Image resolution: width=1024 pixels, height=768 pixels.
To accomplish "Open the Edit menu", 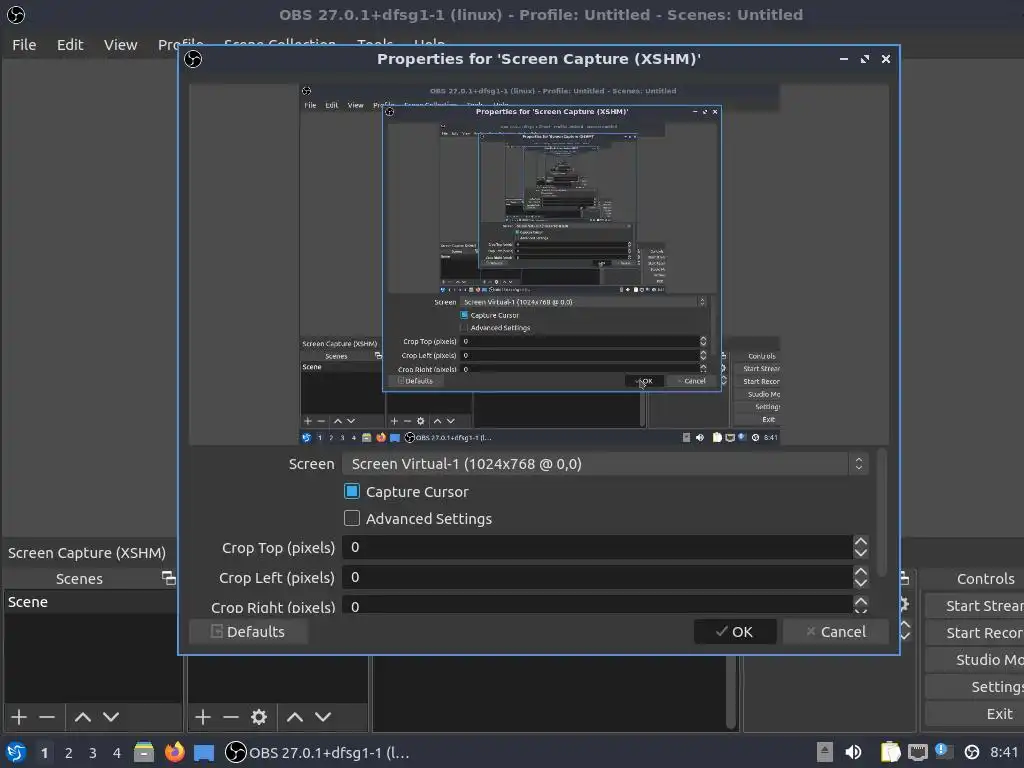I will 70,44.
